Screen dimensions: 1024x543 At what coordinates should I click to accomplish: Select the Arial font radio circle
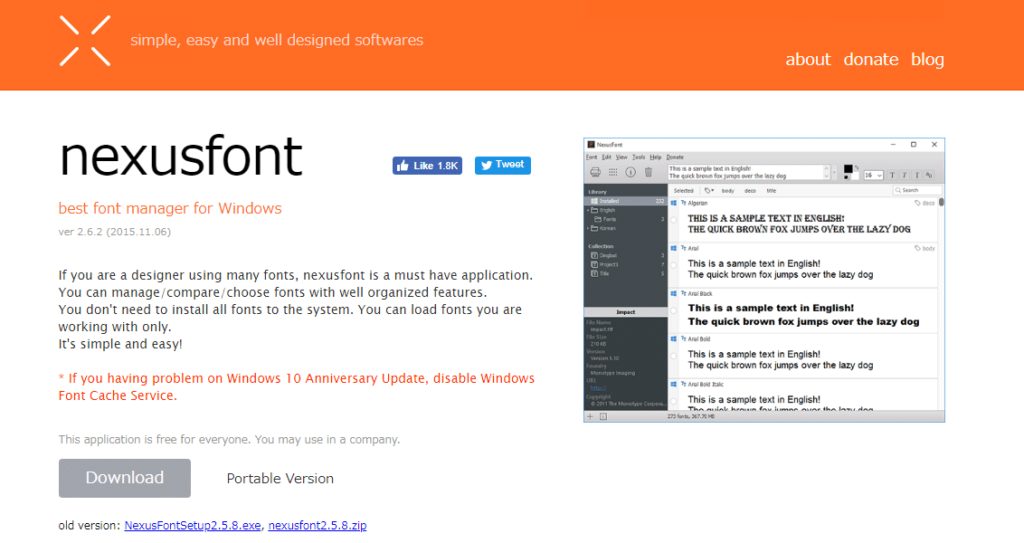point(674,265)
